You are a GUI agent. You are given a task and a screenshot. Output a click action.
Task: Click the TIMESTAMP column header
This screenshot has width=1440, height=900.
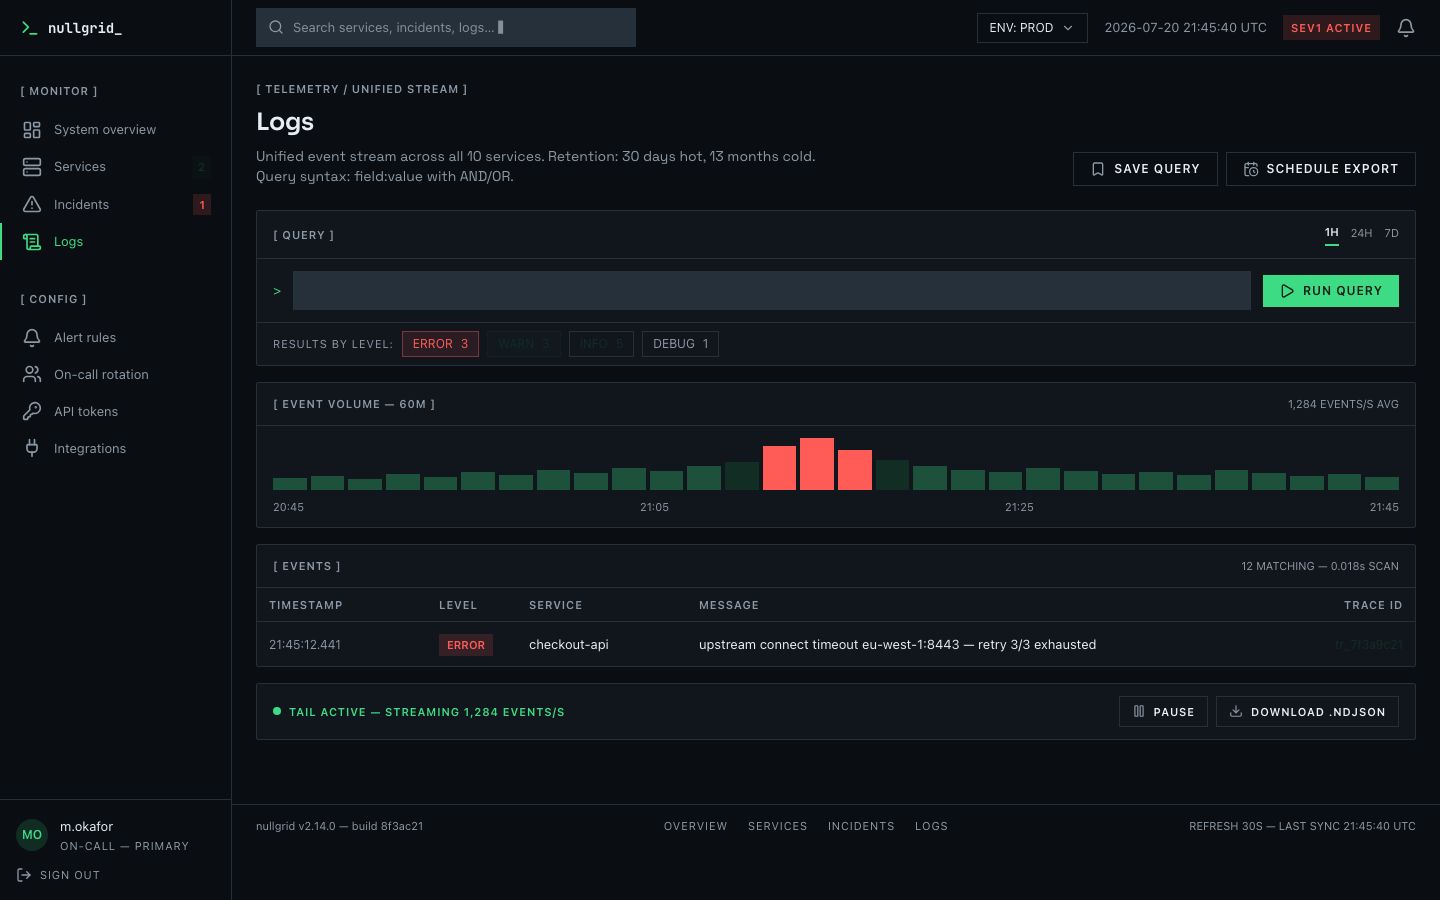click(x=306, y=606)
